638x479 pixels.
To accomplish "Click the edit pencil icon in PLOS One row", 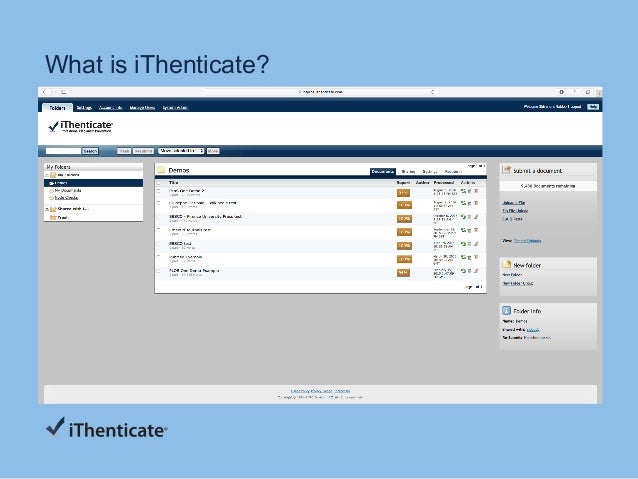I will click(x=476, y=271).
